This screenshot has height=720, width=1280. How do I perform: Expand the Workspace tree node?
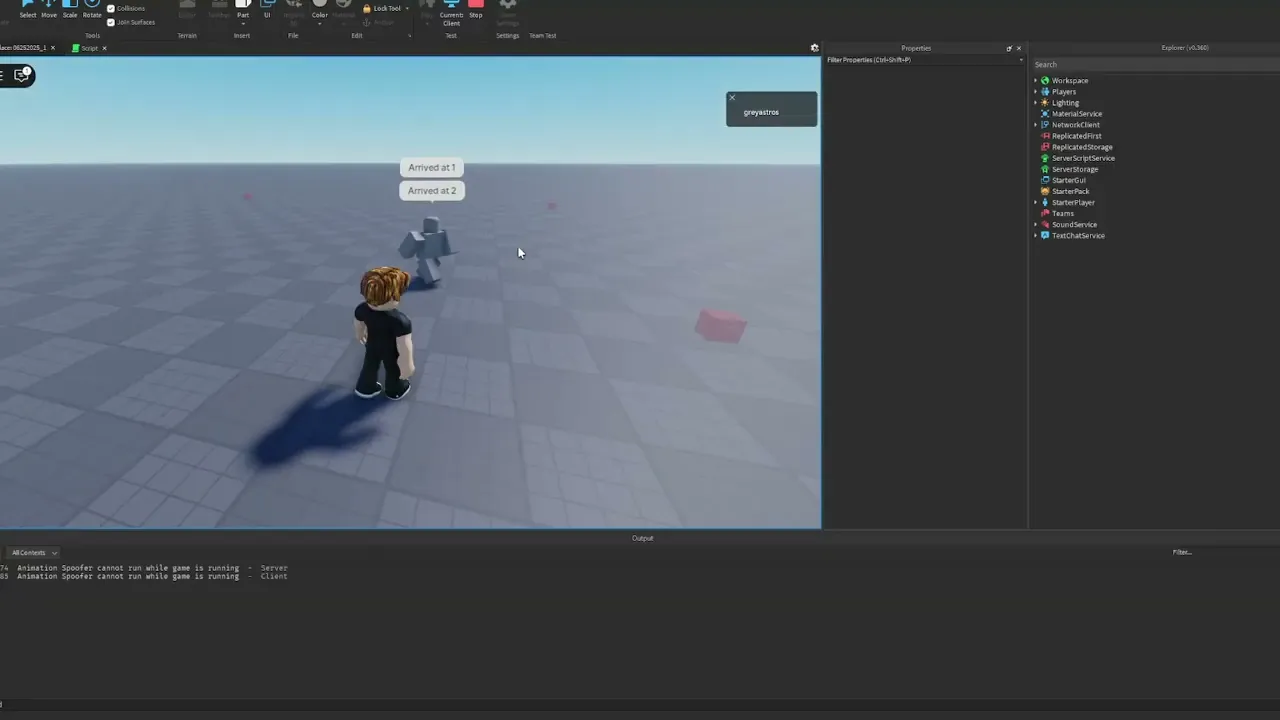coord(1035,81)
